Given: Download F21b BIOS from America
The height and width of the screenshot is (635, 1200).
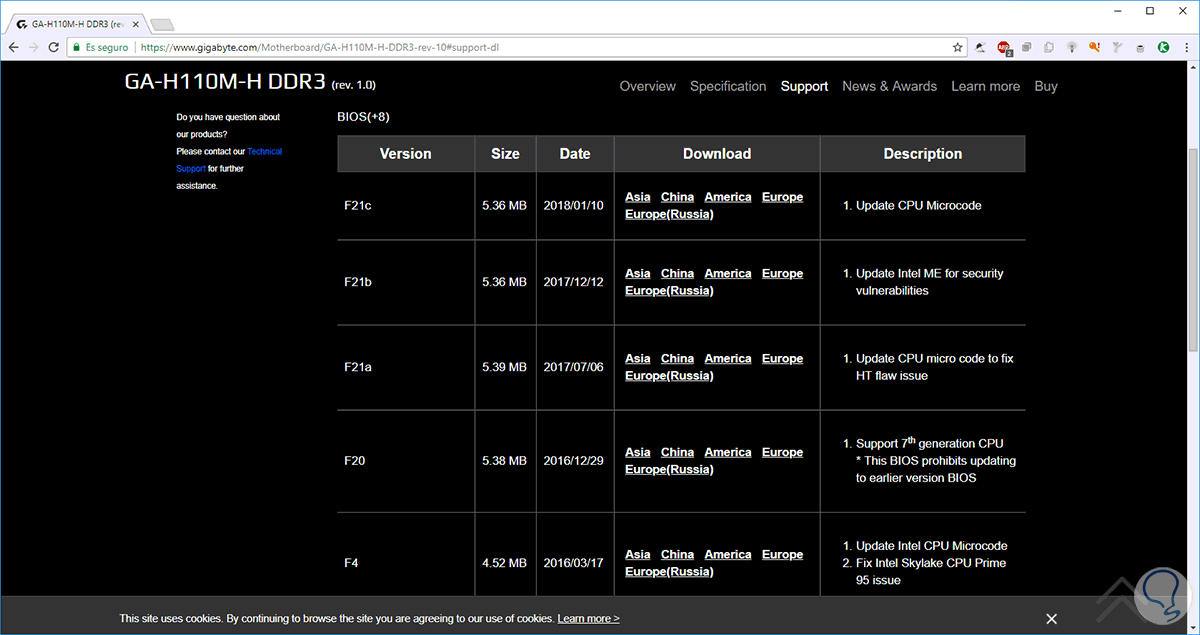Looking at the screenshot, I should (x=728, y=273).
